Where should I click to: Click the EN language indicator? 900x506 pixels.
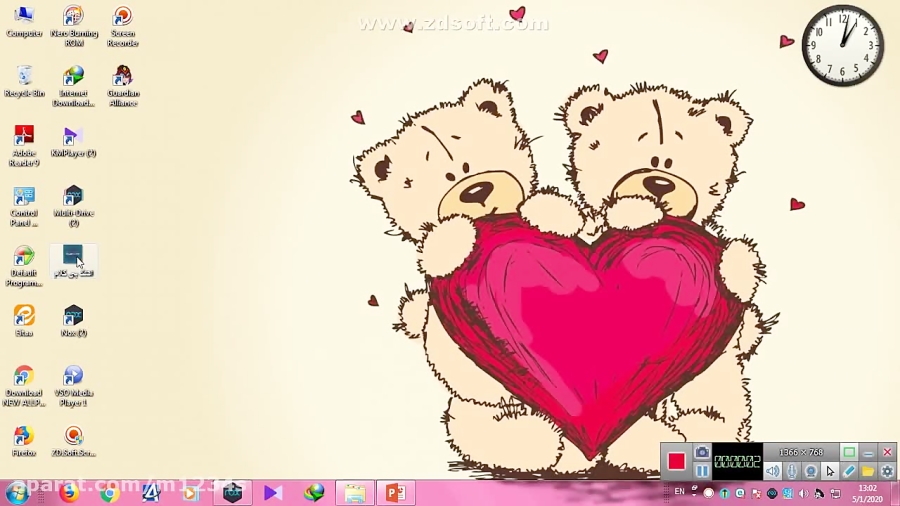(x=679, y=492)
